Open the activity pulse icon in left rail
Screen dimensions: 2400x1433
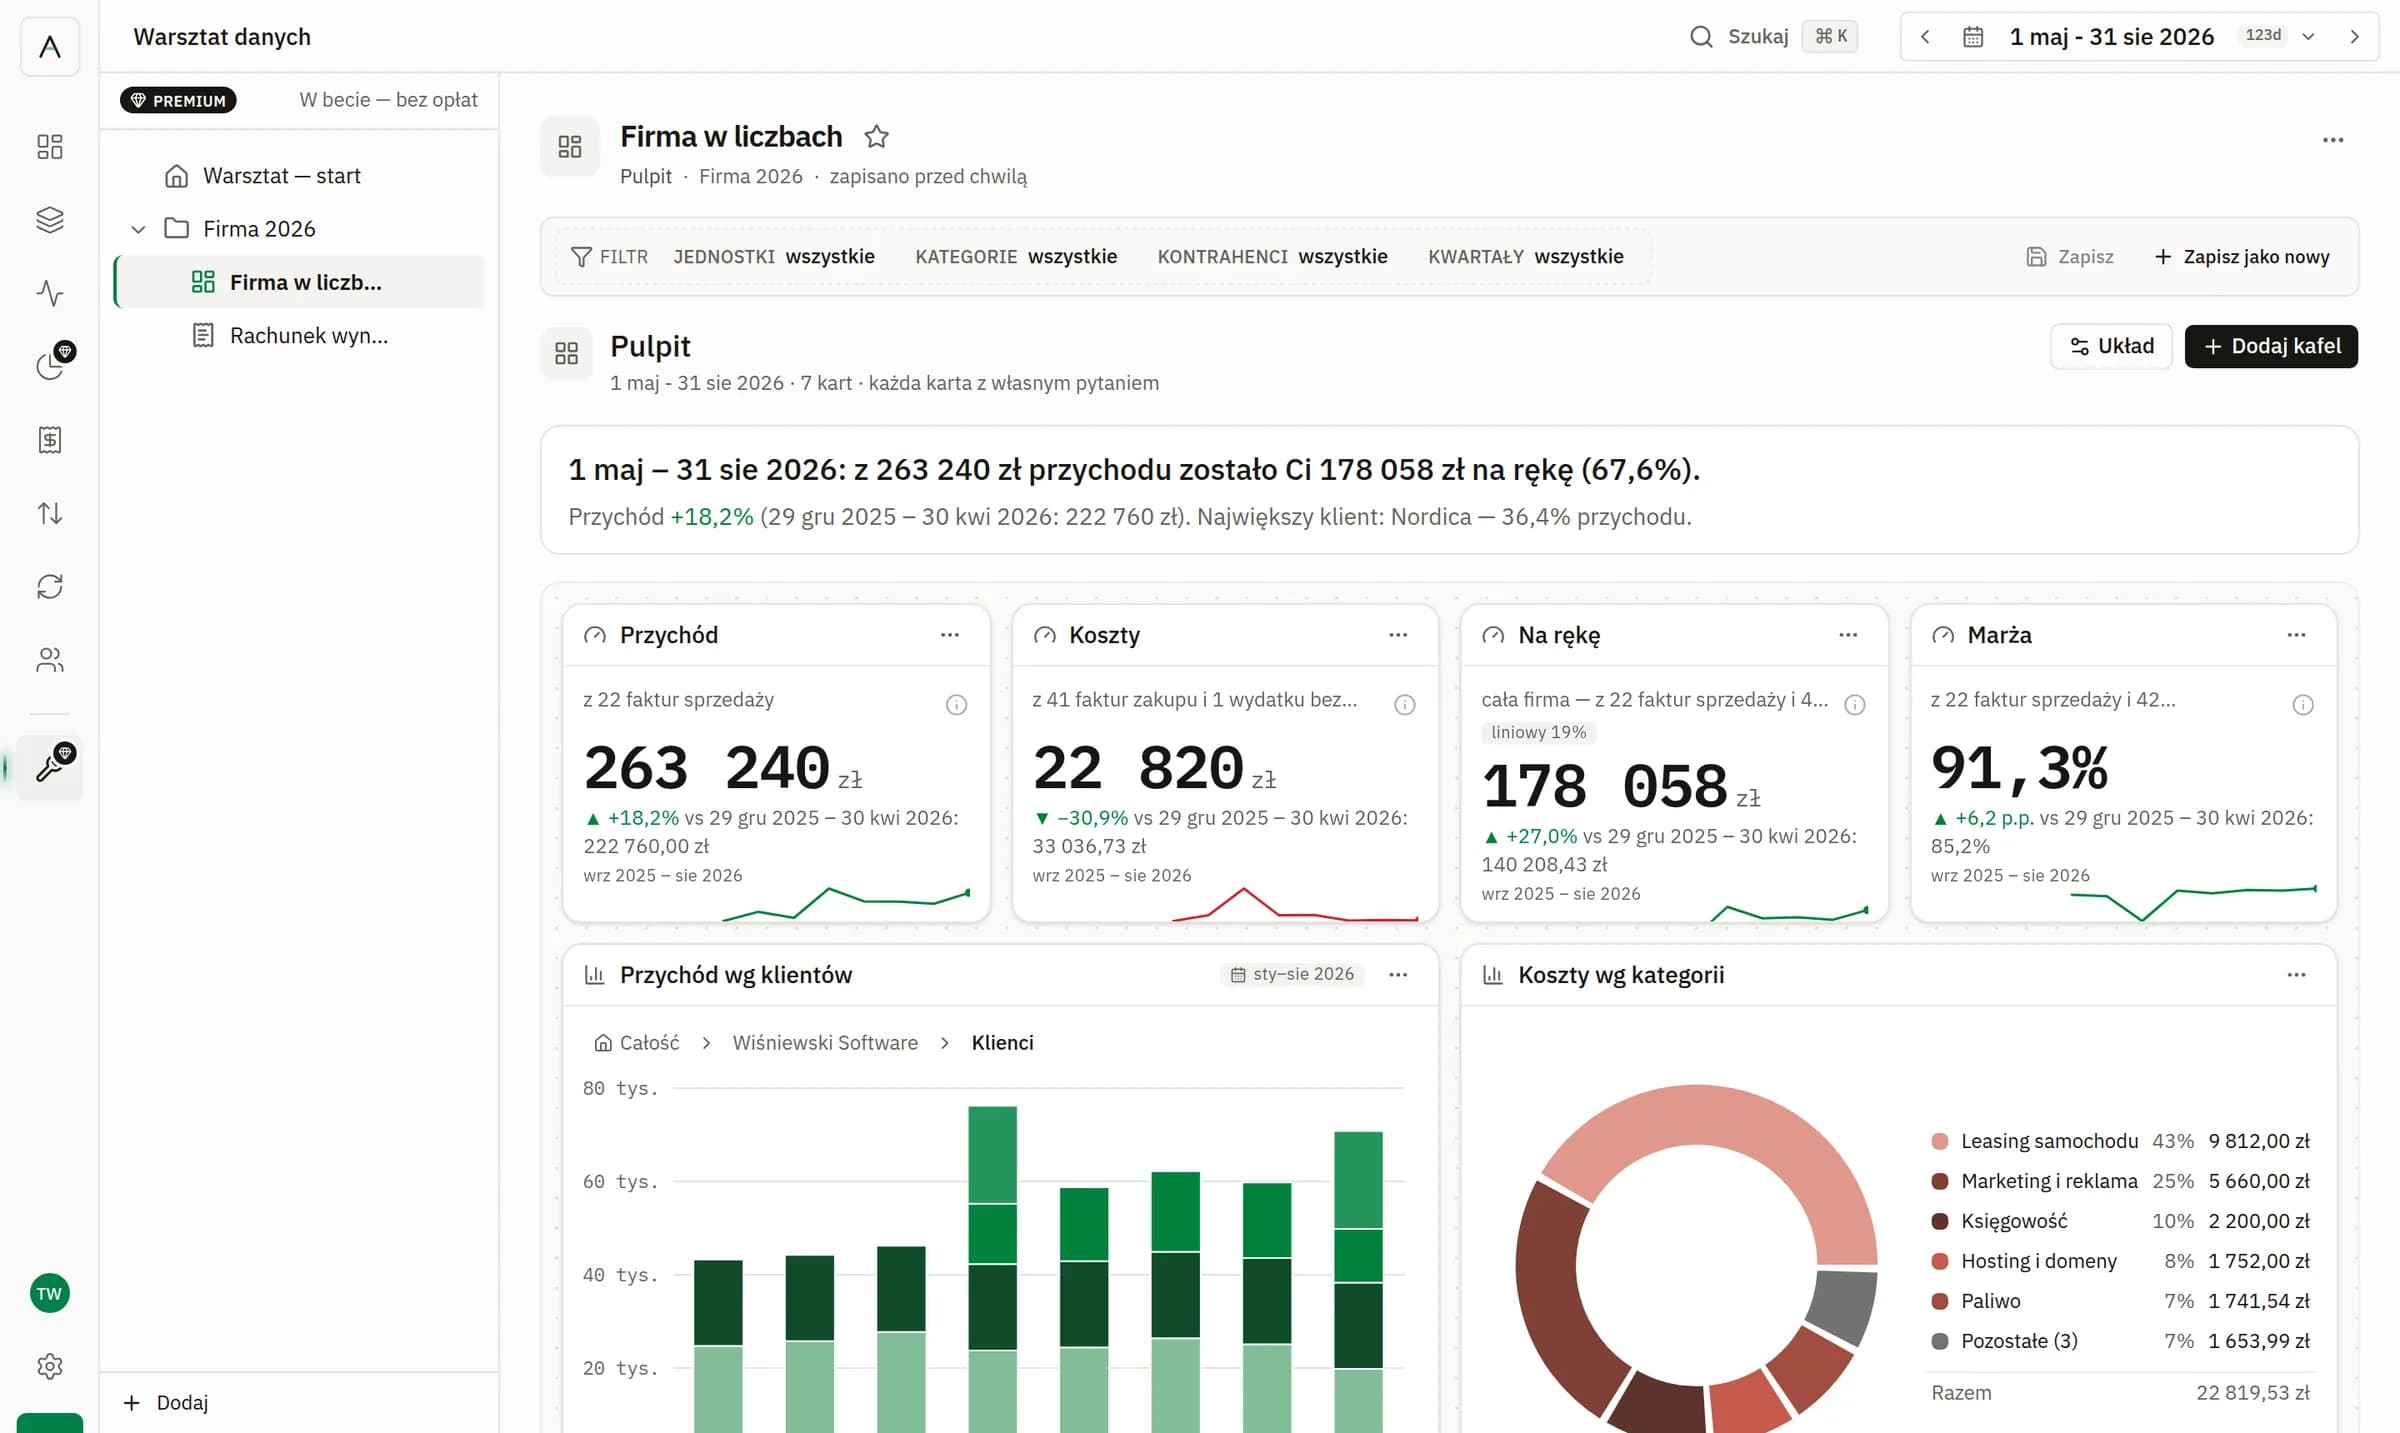click(49, 293)
